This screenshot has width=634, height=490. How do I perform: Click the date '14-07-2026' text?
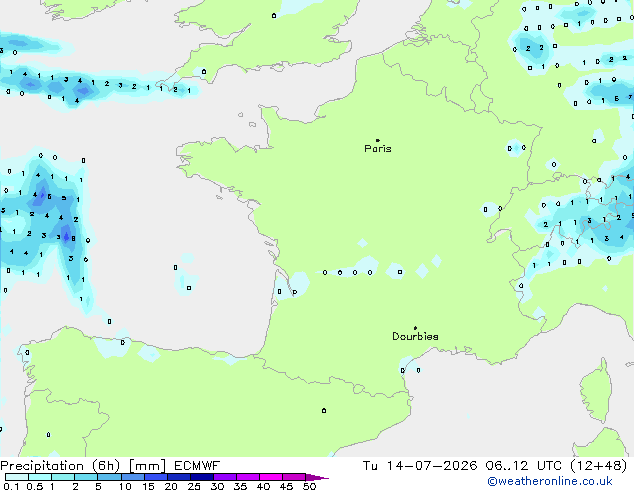click(431, 466)
